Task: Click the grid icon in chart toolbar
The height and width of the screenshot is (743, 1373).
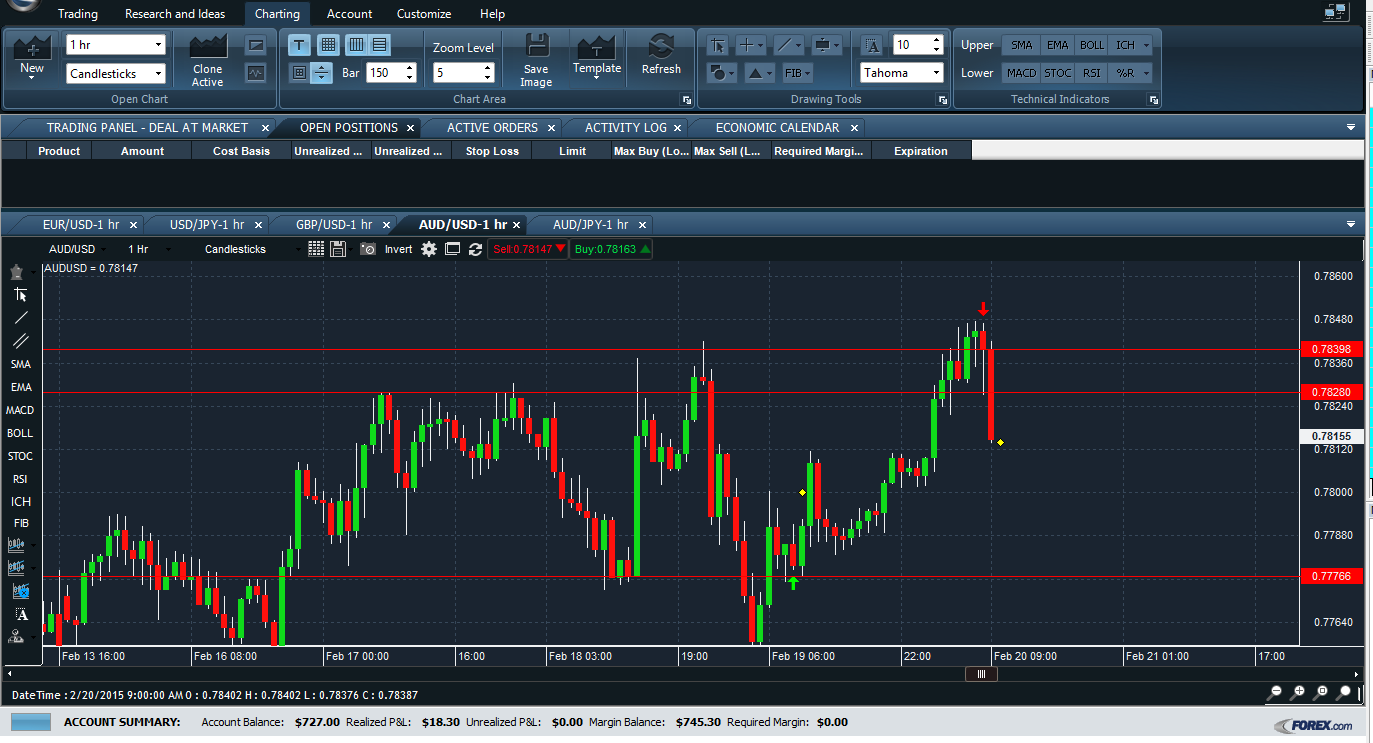Action: pos(316,249)
